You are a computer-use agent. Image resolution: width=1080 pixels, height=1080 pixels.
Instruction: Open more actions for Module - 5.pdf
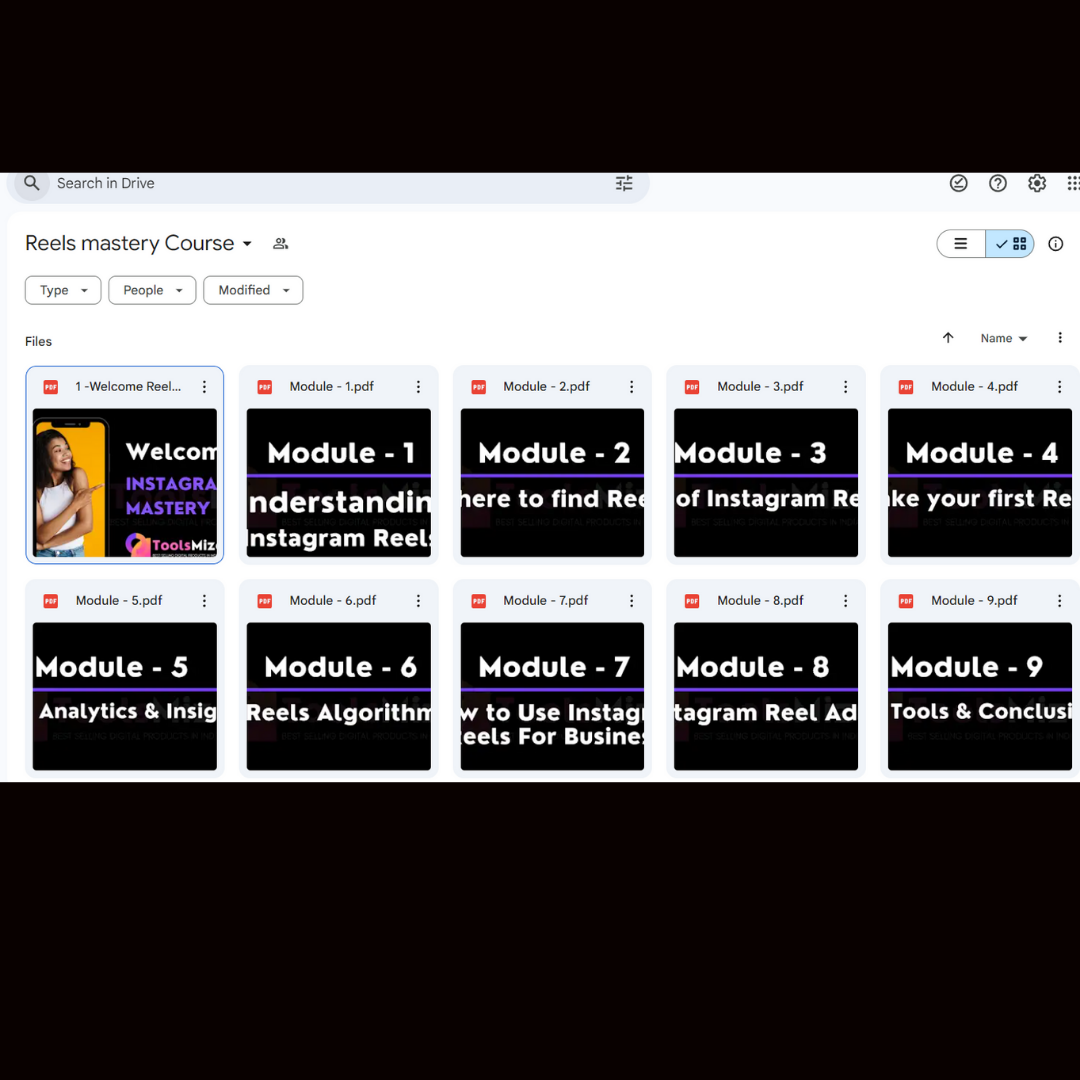(205, 601)
